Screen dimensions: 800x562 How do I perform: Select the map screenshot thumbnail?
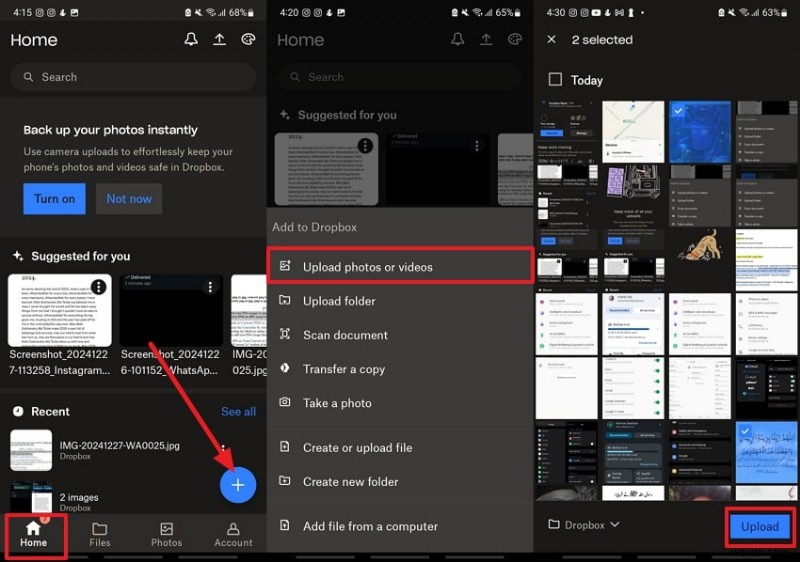pyautogui.click(x=633, y=132)
